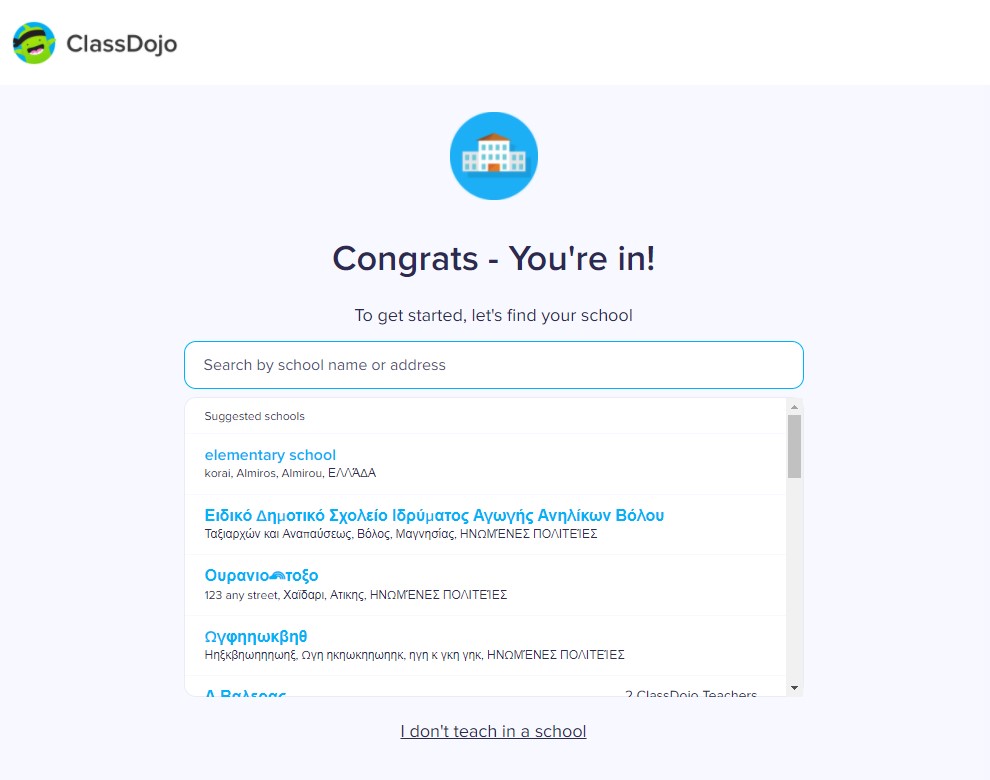Click the school list scrollbar thumb
The image size is (990, 780).
794,447
